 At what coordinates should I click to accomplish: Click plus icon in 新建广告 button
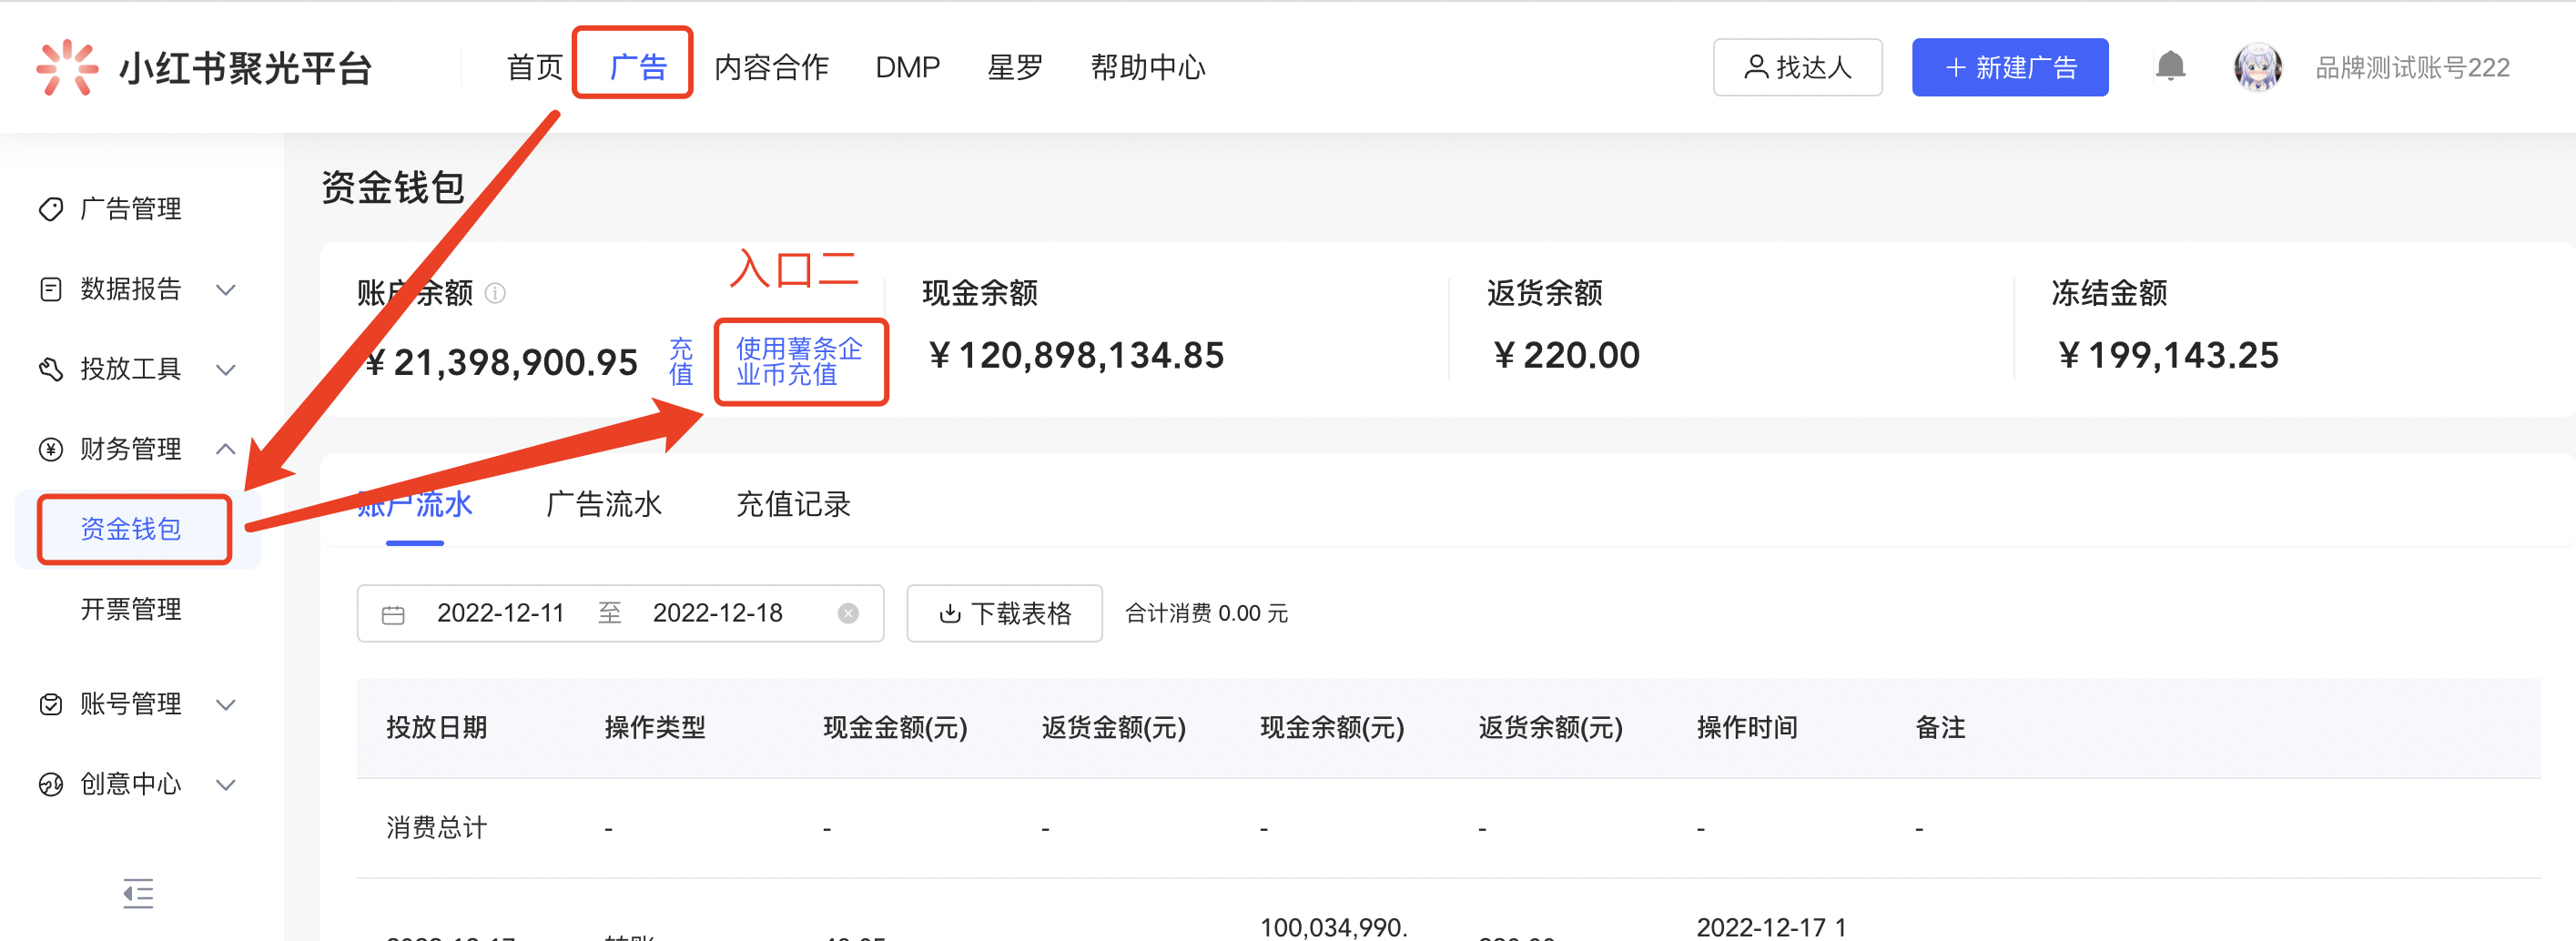1955,67
